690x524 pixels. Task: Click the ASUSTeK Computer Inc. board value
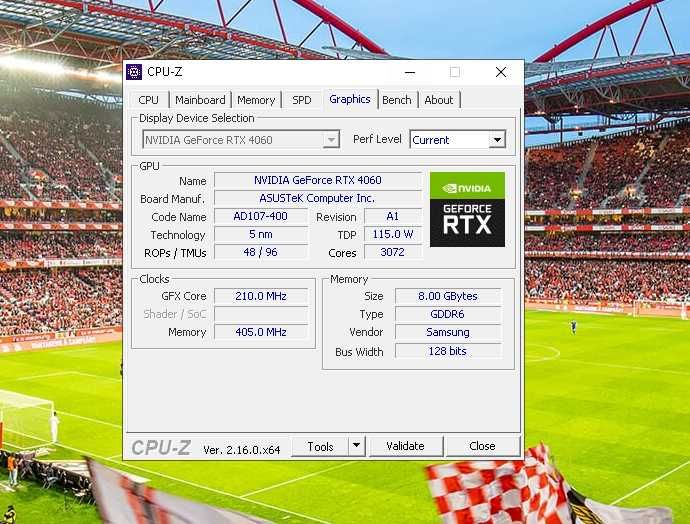pos(318,198)
